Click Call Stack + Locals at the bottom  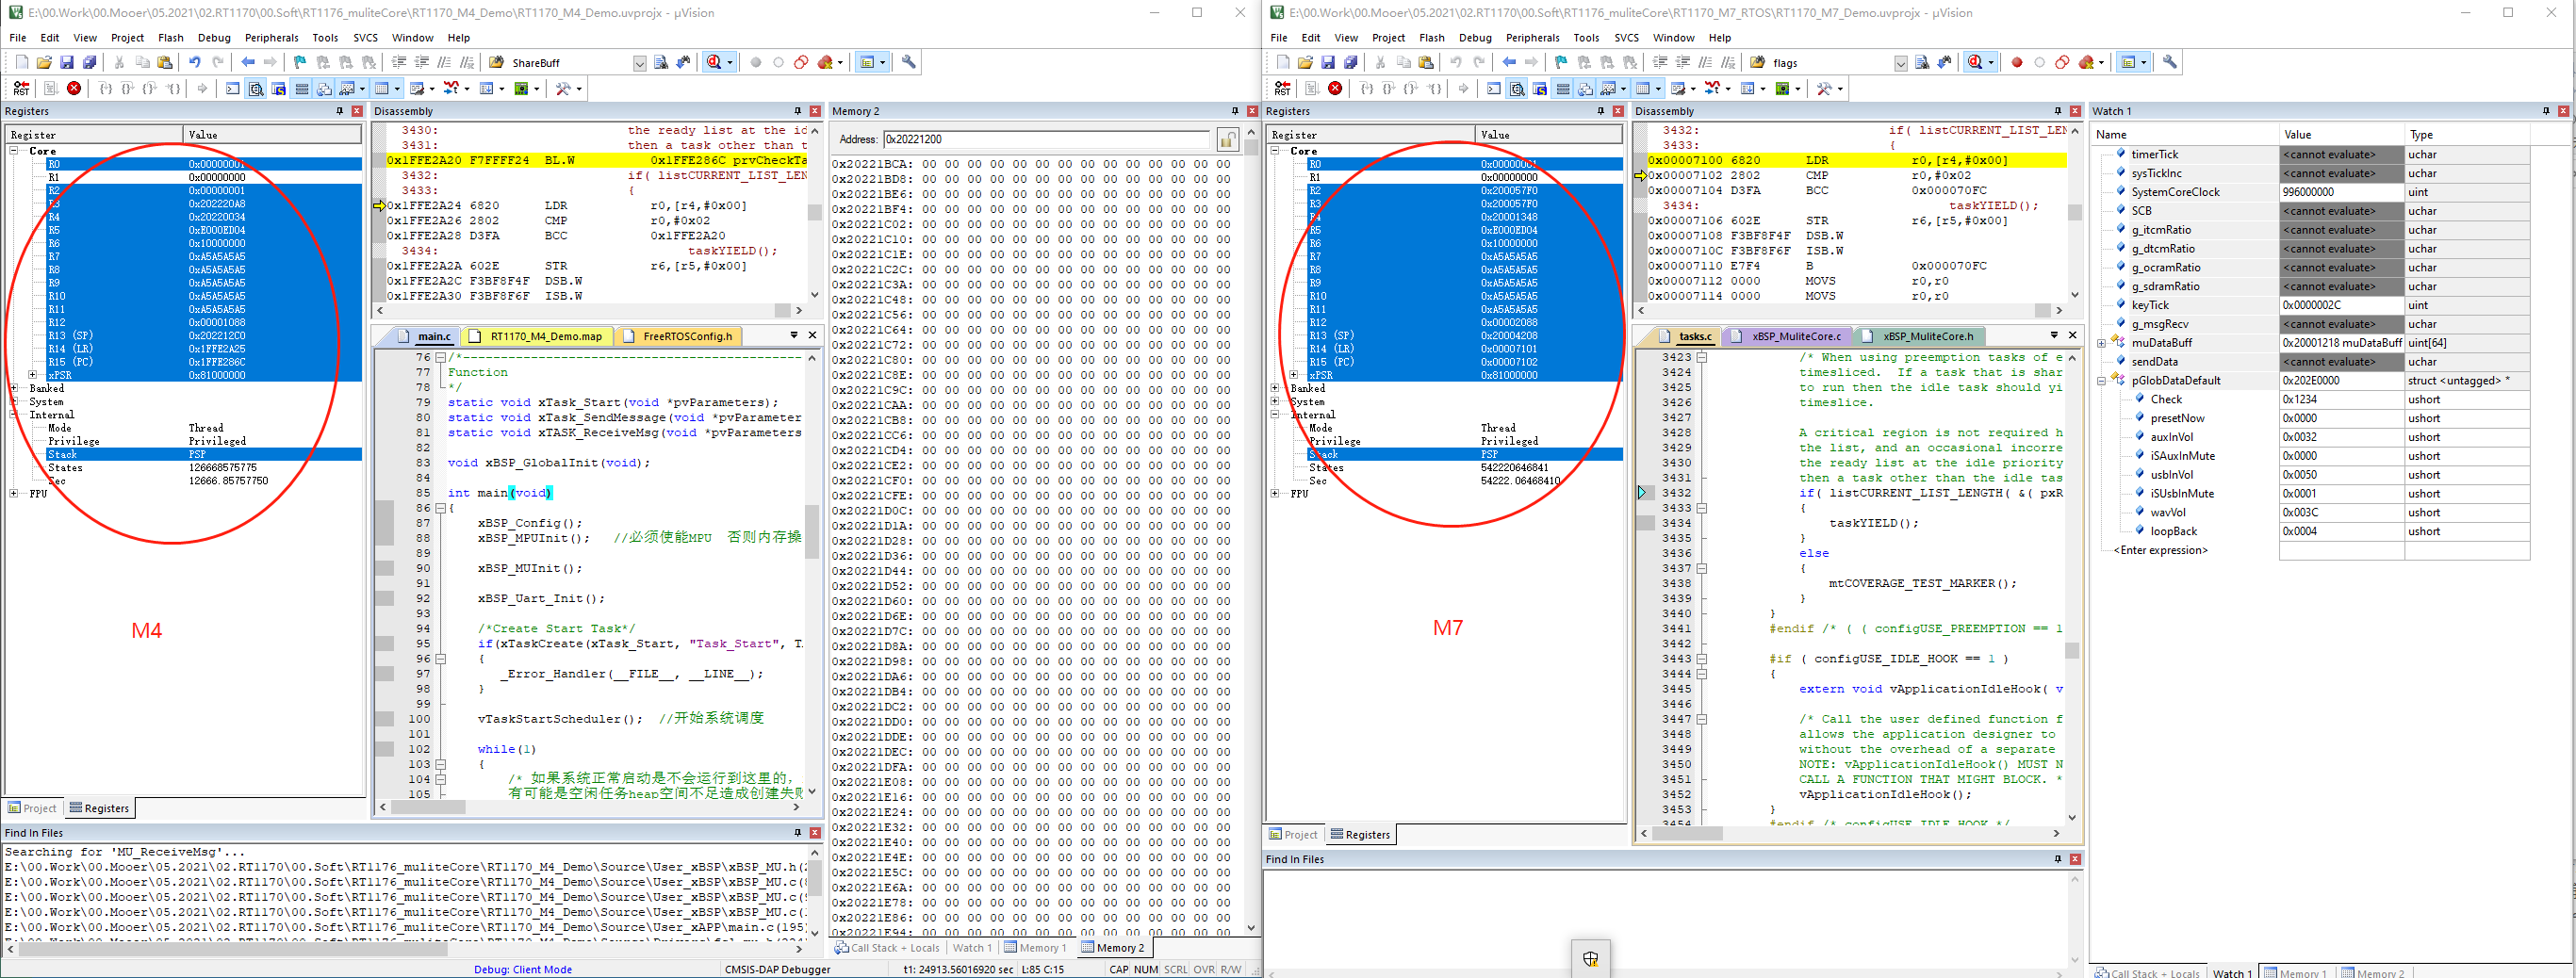(886, 947)
